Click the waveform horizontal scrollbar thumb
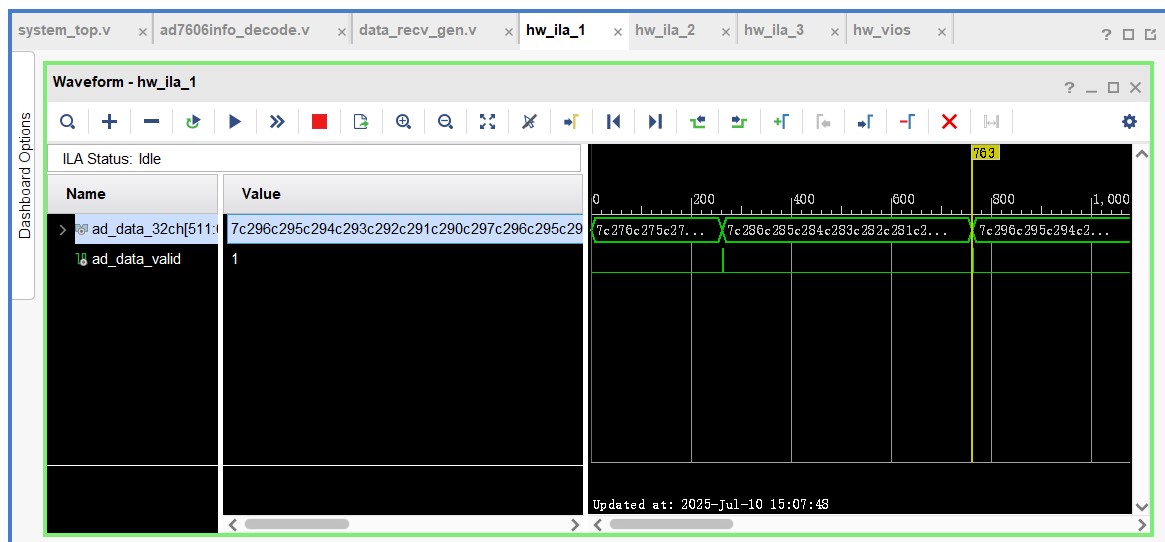The image size is (1165, 542). click(671, 524)
